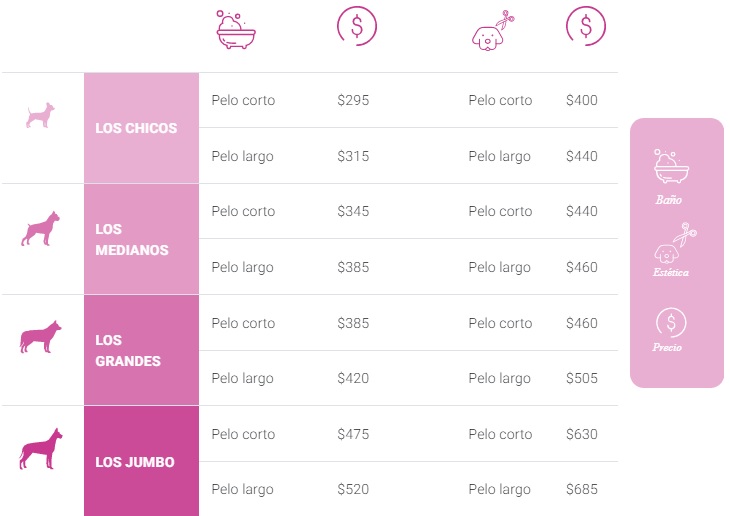Click the dollar icon above grooming prices

[586, 26]
